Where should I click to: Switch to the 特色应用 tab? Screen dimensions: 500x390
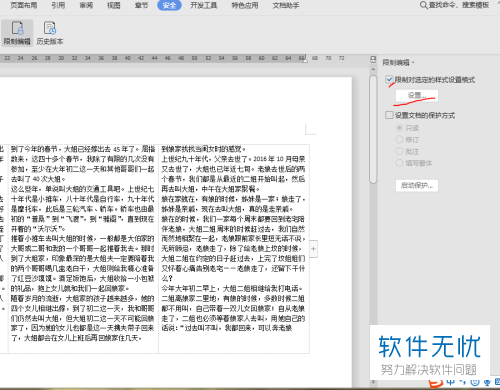[245, 5]
